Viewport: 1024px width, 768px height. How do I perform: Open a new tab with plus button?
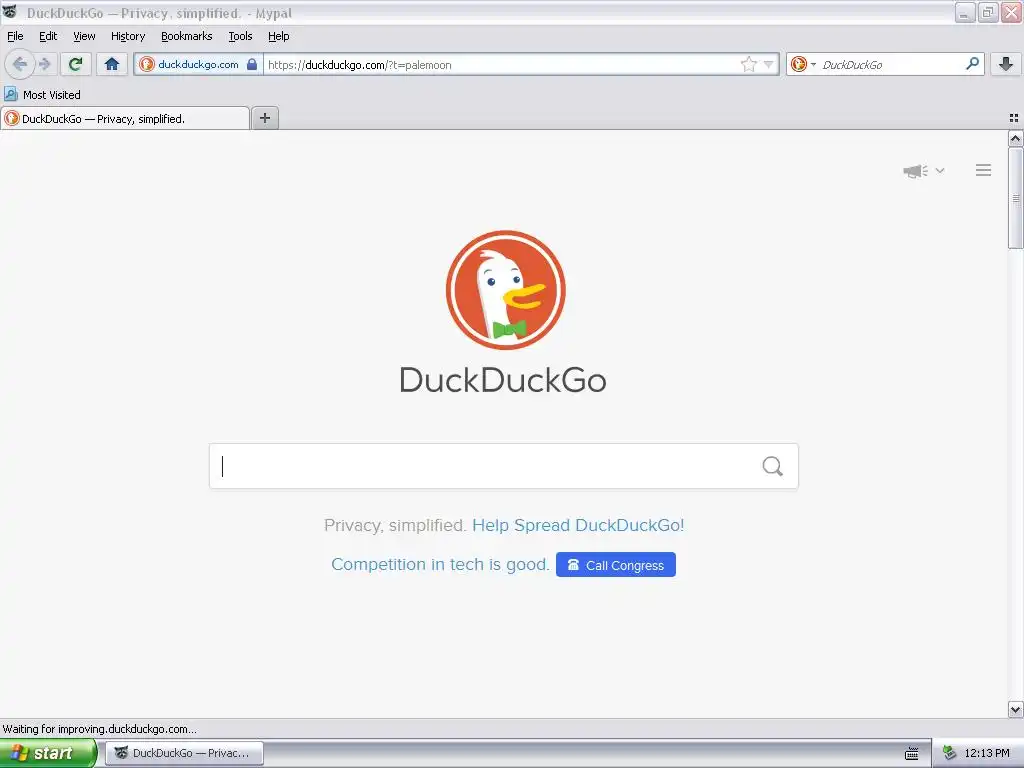[x=265, y=118]
